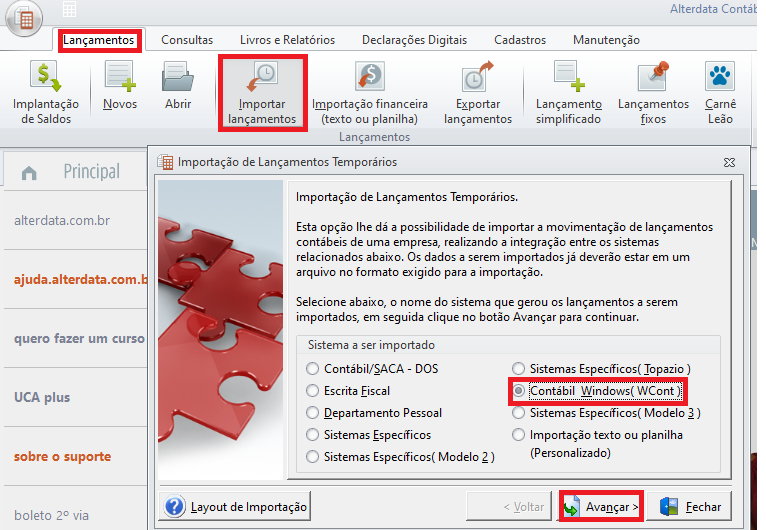Viewport: 766px width, 530px height.
Task: Open the Livros e Relatórios tab
Action: (287, 40)
